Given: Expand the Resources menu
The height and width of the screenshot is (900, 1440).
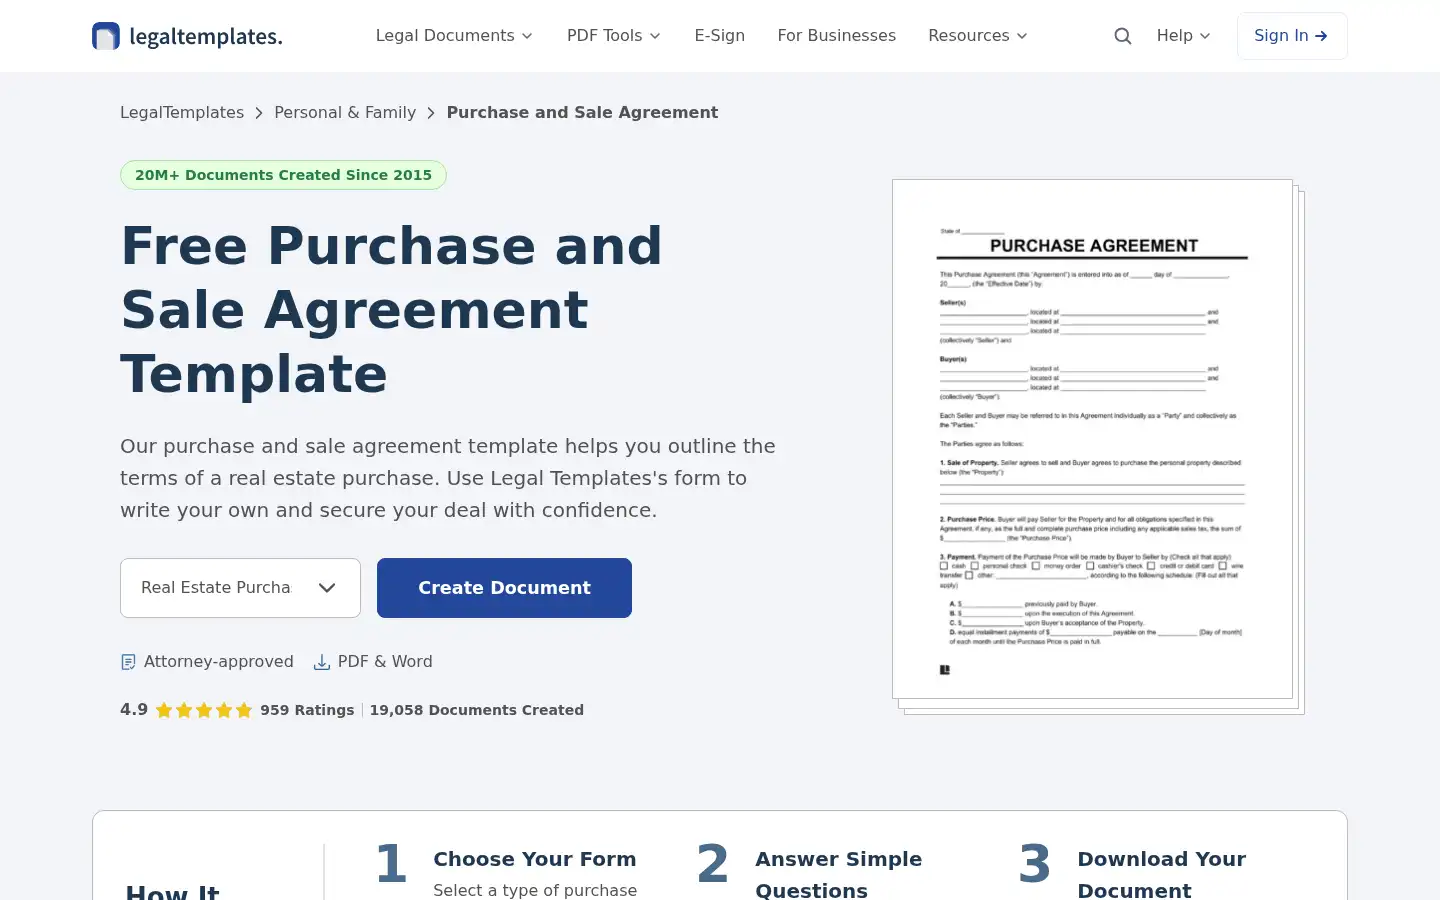Looking at the screenshot, I should [978, 36].
